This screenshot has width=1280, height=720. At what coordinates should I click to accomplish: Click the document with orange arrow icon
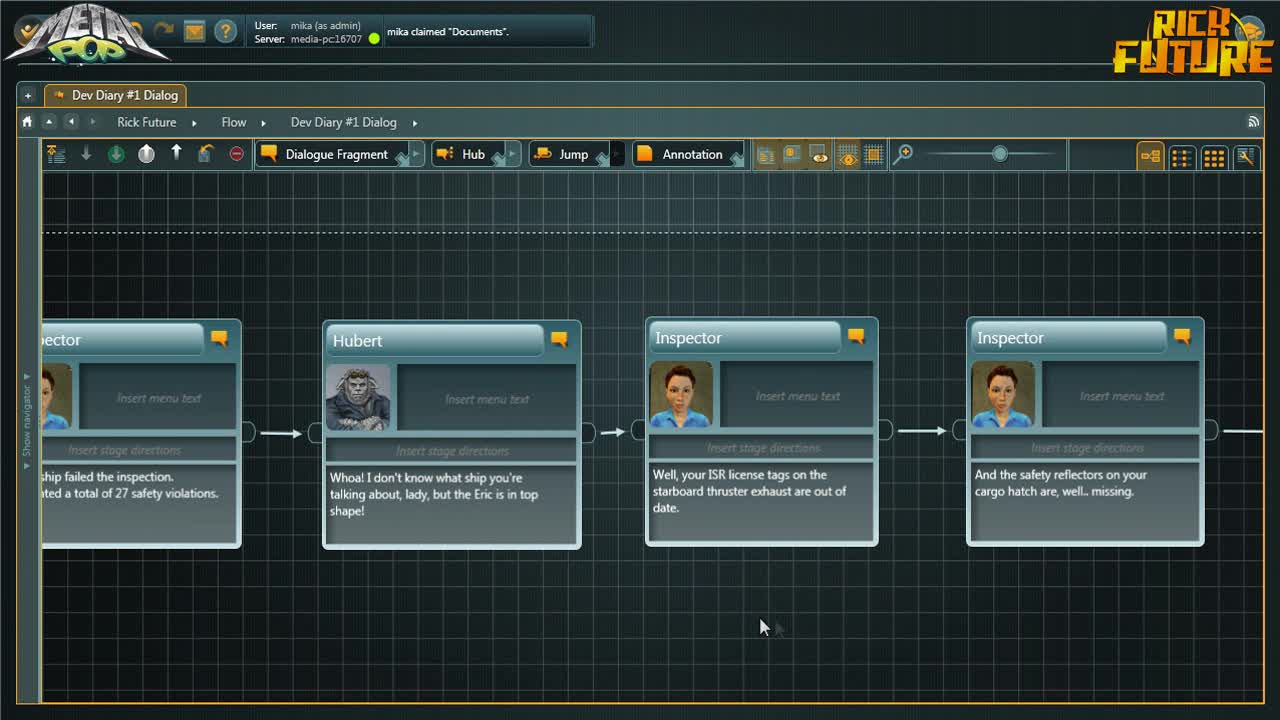click(x=206, y=154)
